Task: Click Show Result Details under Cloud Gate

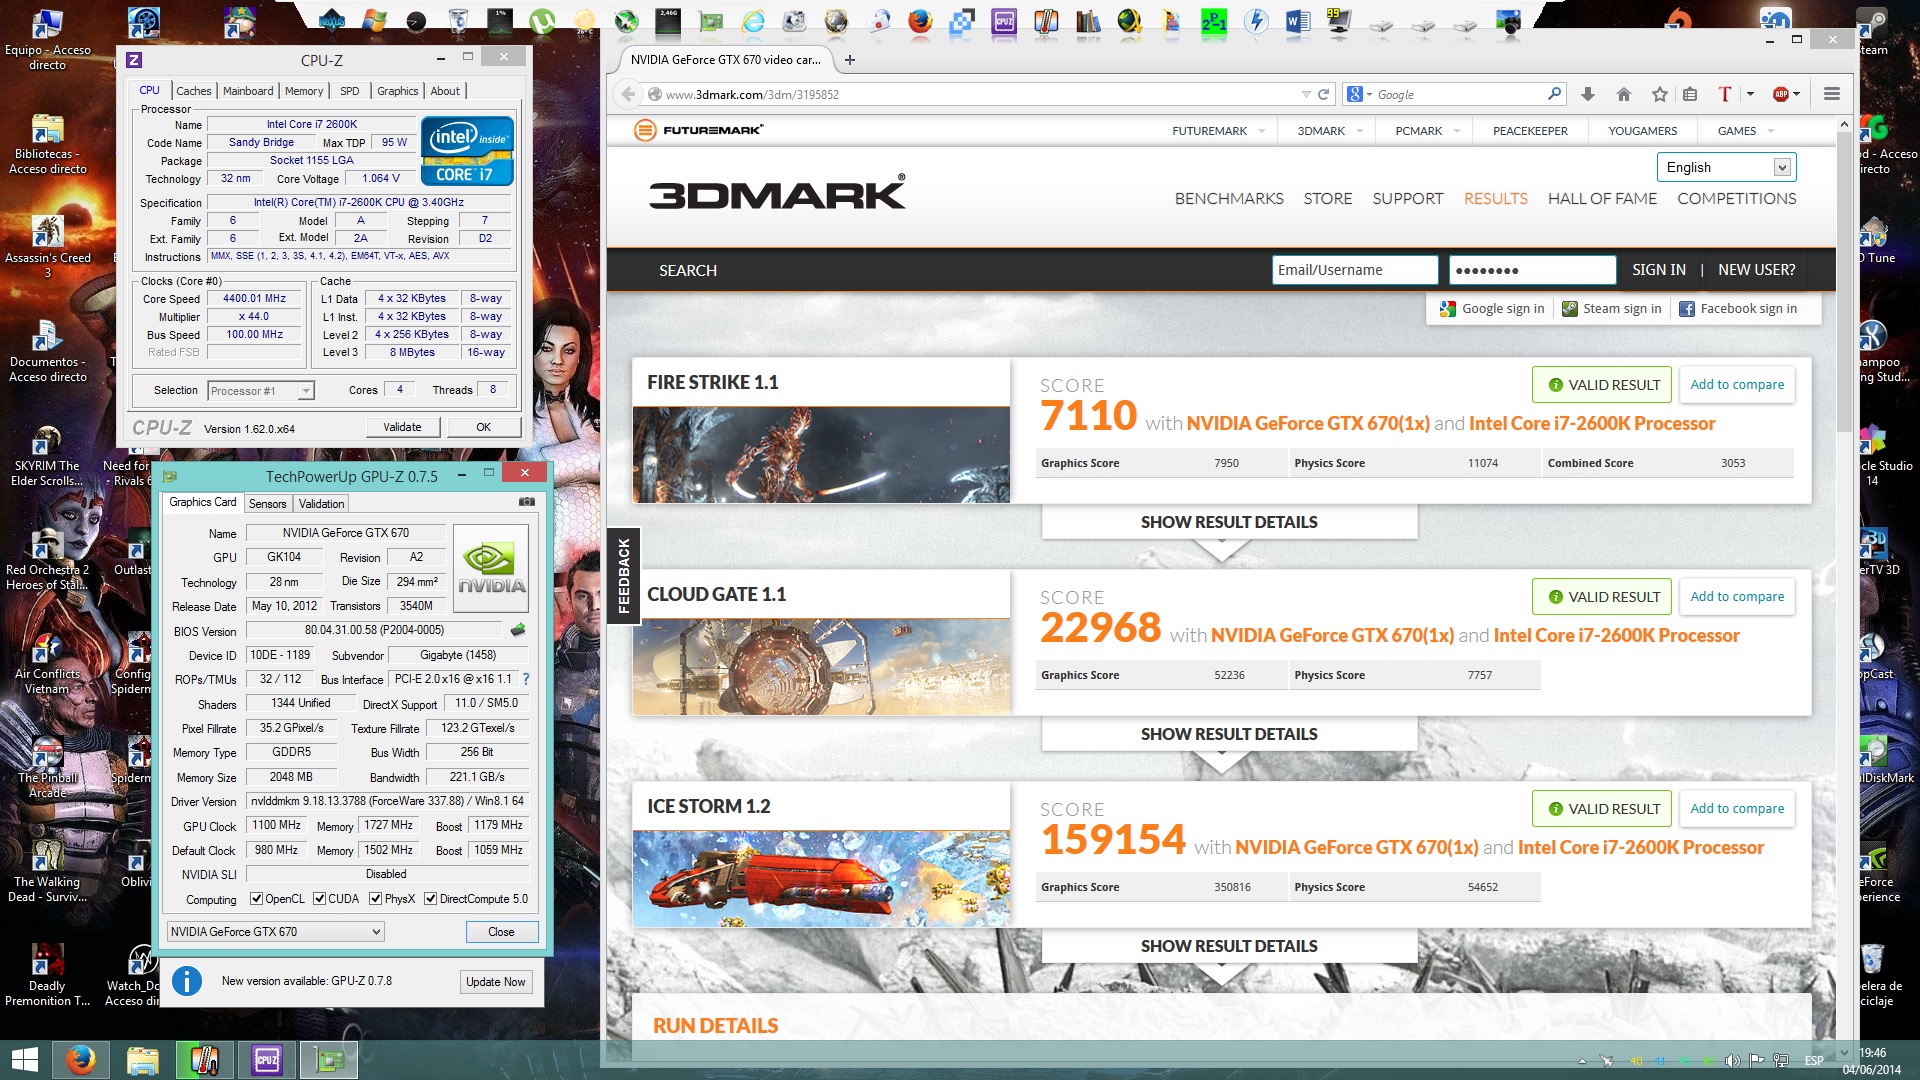Action: point(1229,734)
